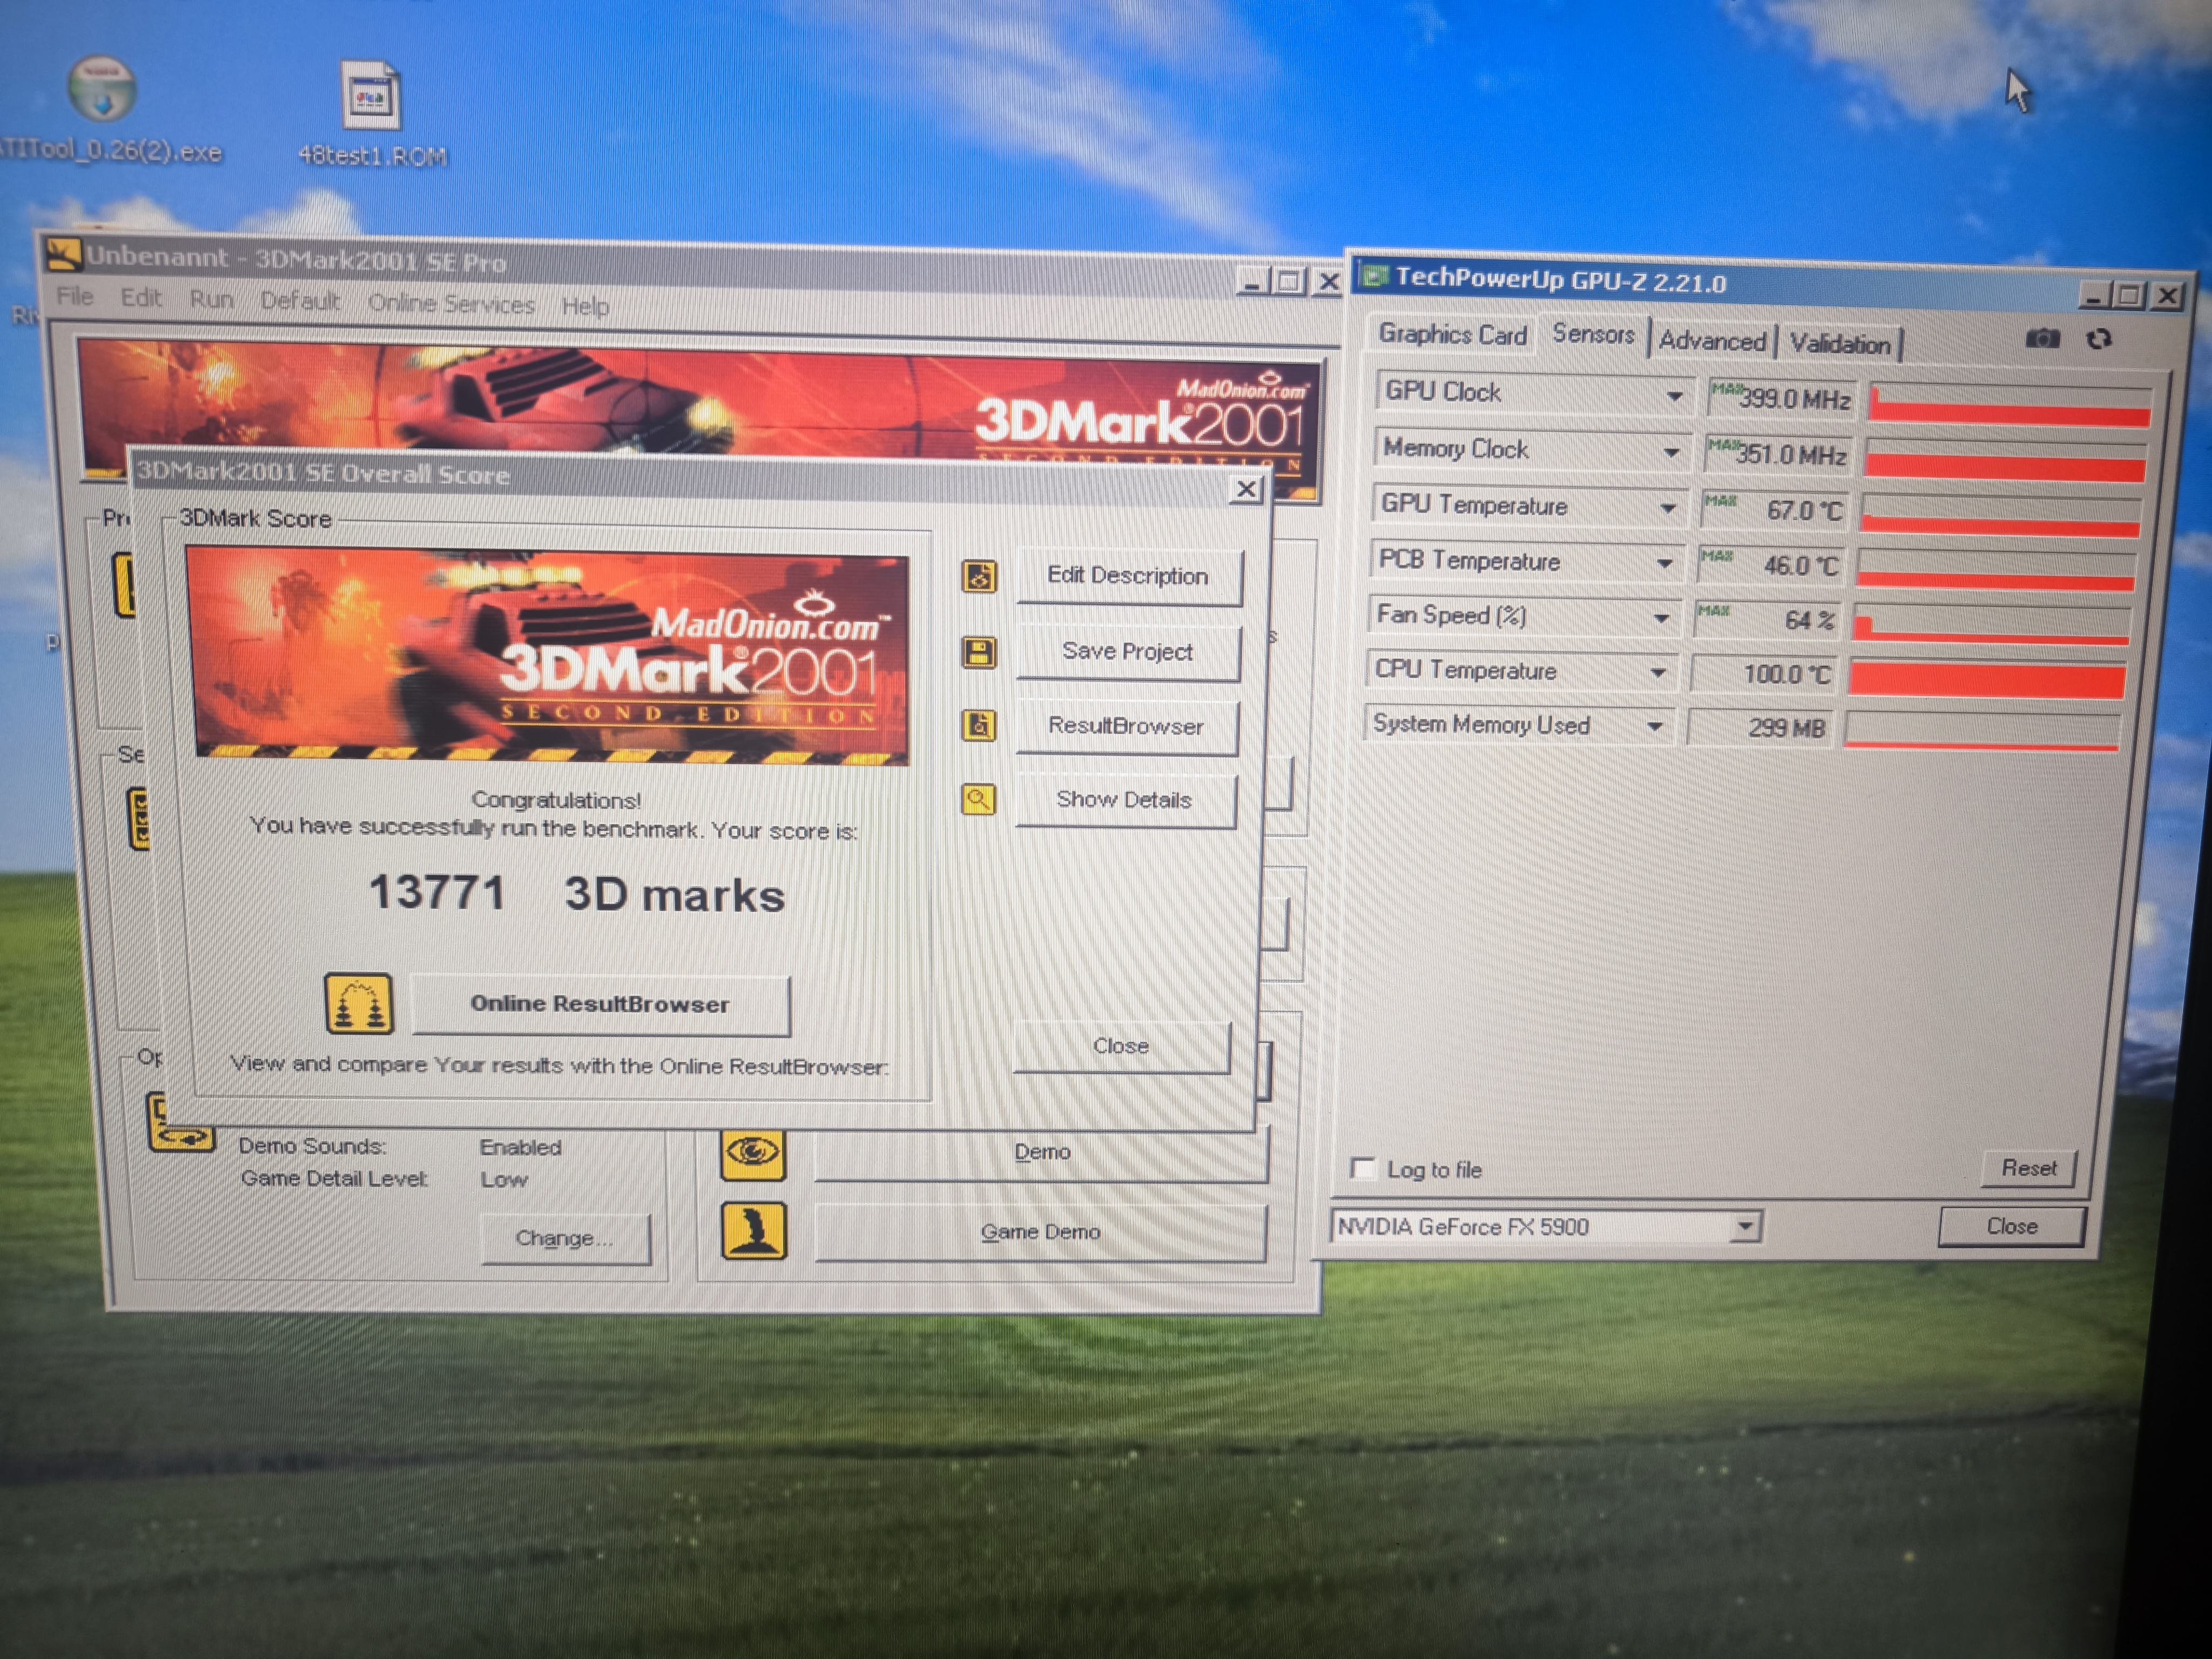Click the Demo eye icon

pos(753,1152)
